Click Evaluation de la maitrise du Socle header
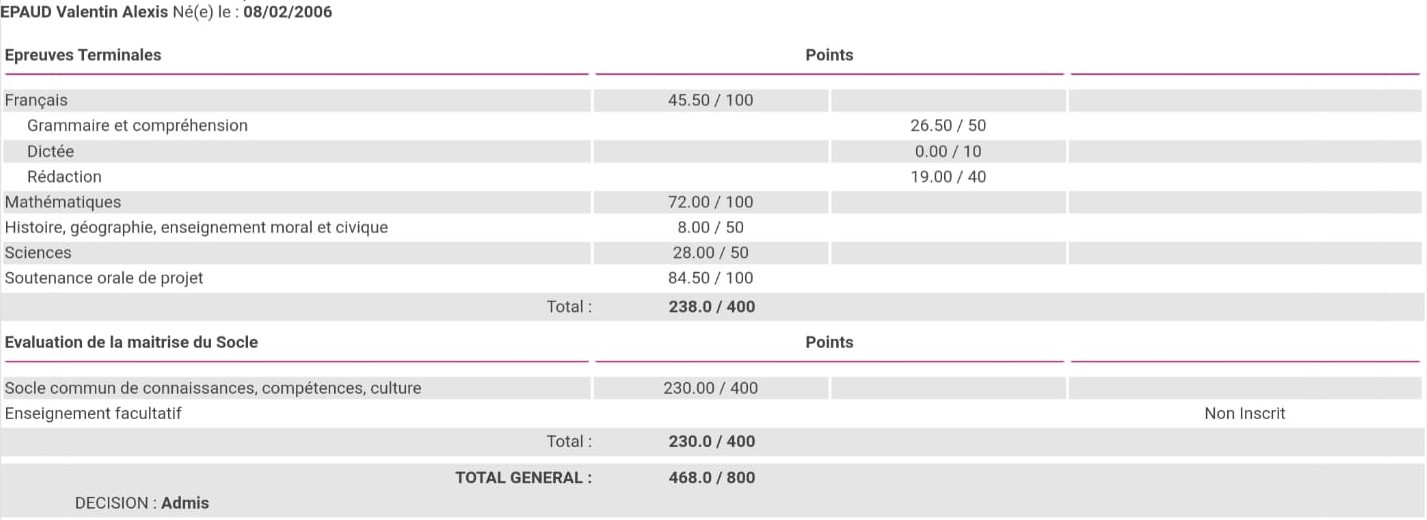 point(131,342)
